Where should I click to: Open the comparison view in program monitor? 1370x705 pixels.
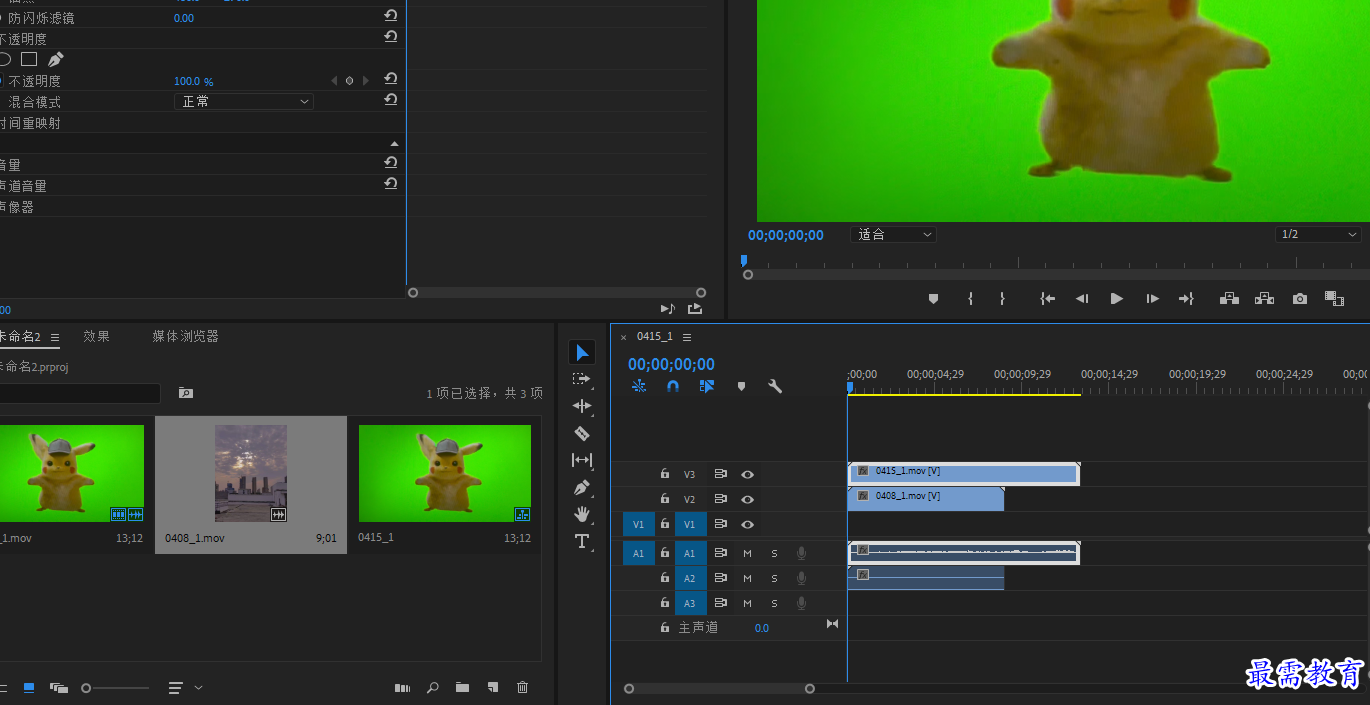[x=1334, y=298]
